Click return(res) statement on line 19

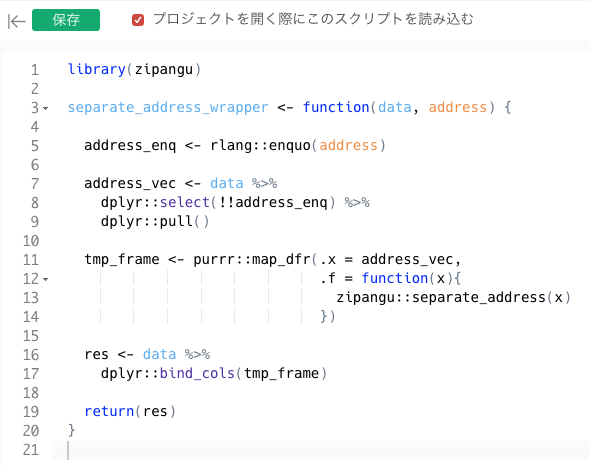click(130, 412)
